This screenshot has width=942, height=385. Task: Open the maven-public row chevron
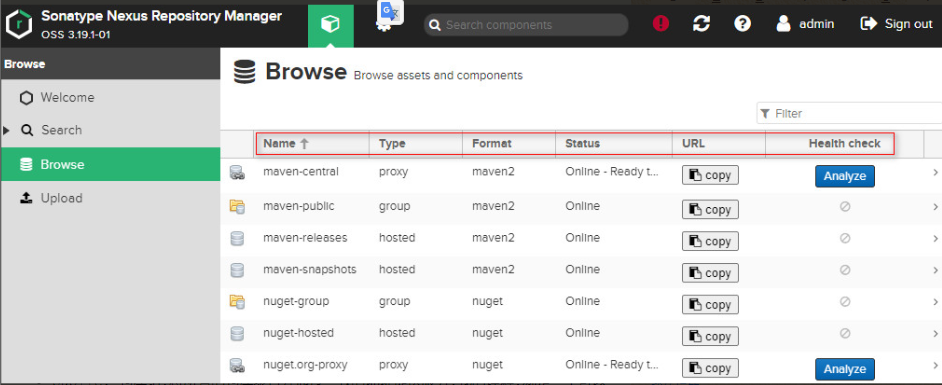935,207
